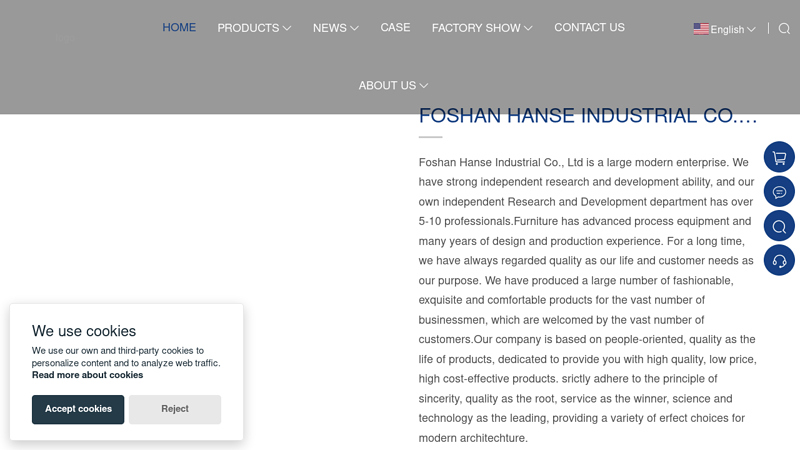Open the Read more about cookies link
The width and height of the screenshot is (800, 450).
point(87,375)
